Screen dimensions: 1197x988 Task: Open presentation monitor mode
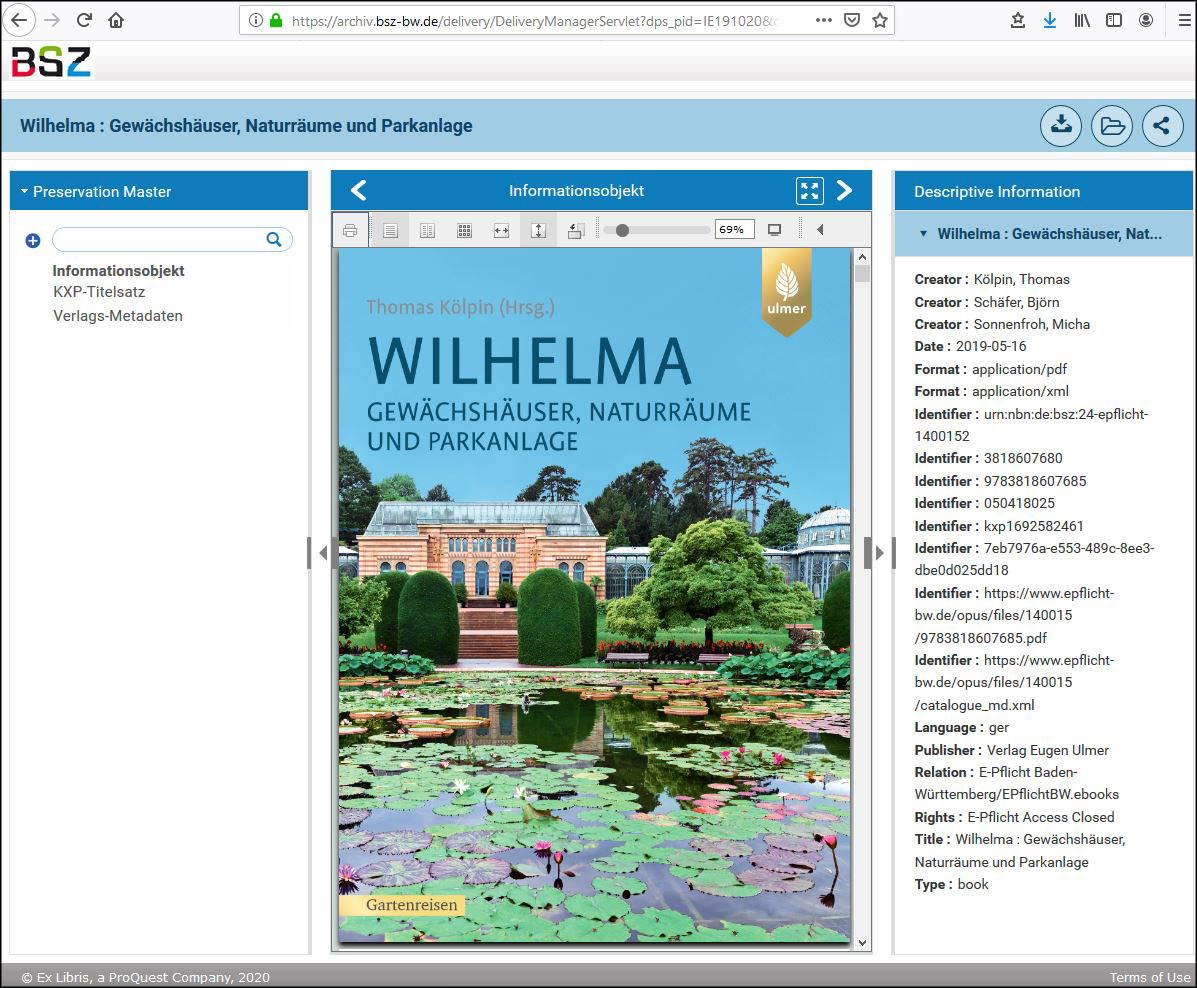(774, 230)
